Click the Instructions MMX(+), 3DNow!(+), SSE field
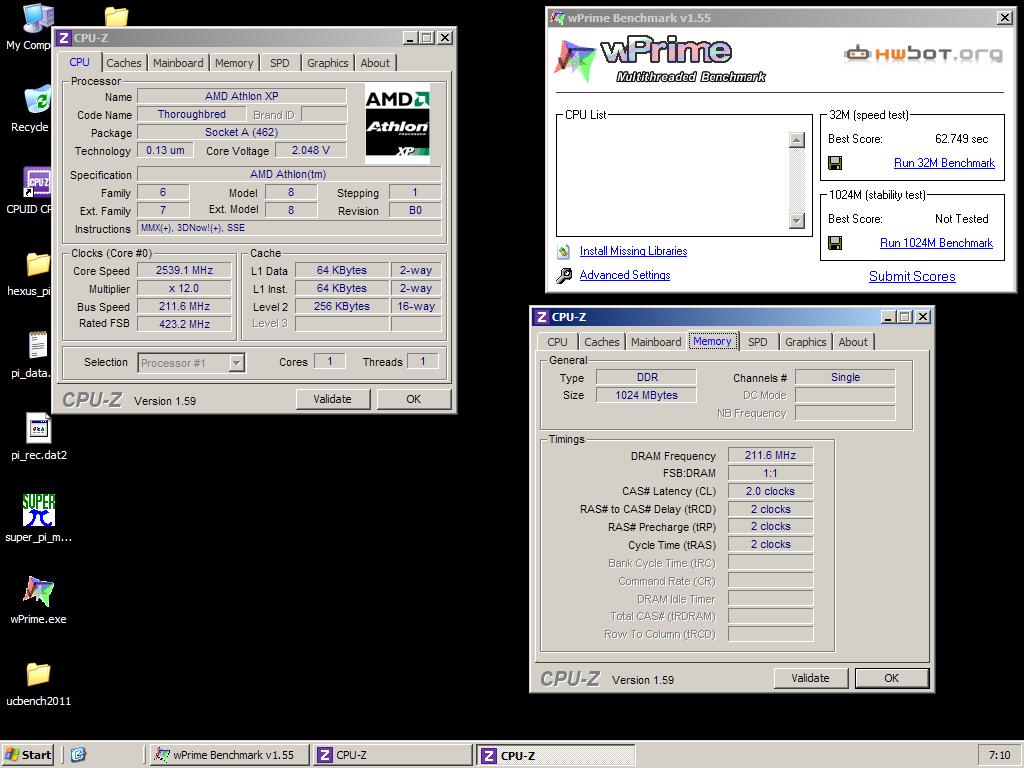Screen dimensions: 1024x768 (x=289, y=228)
